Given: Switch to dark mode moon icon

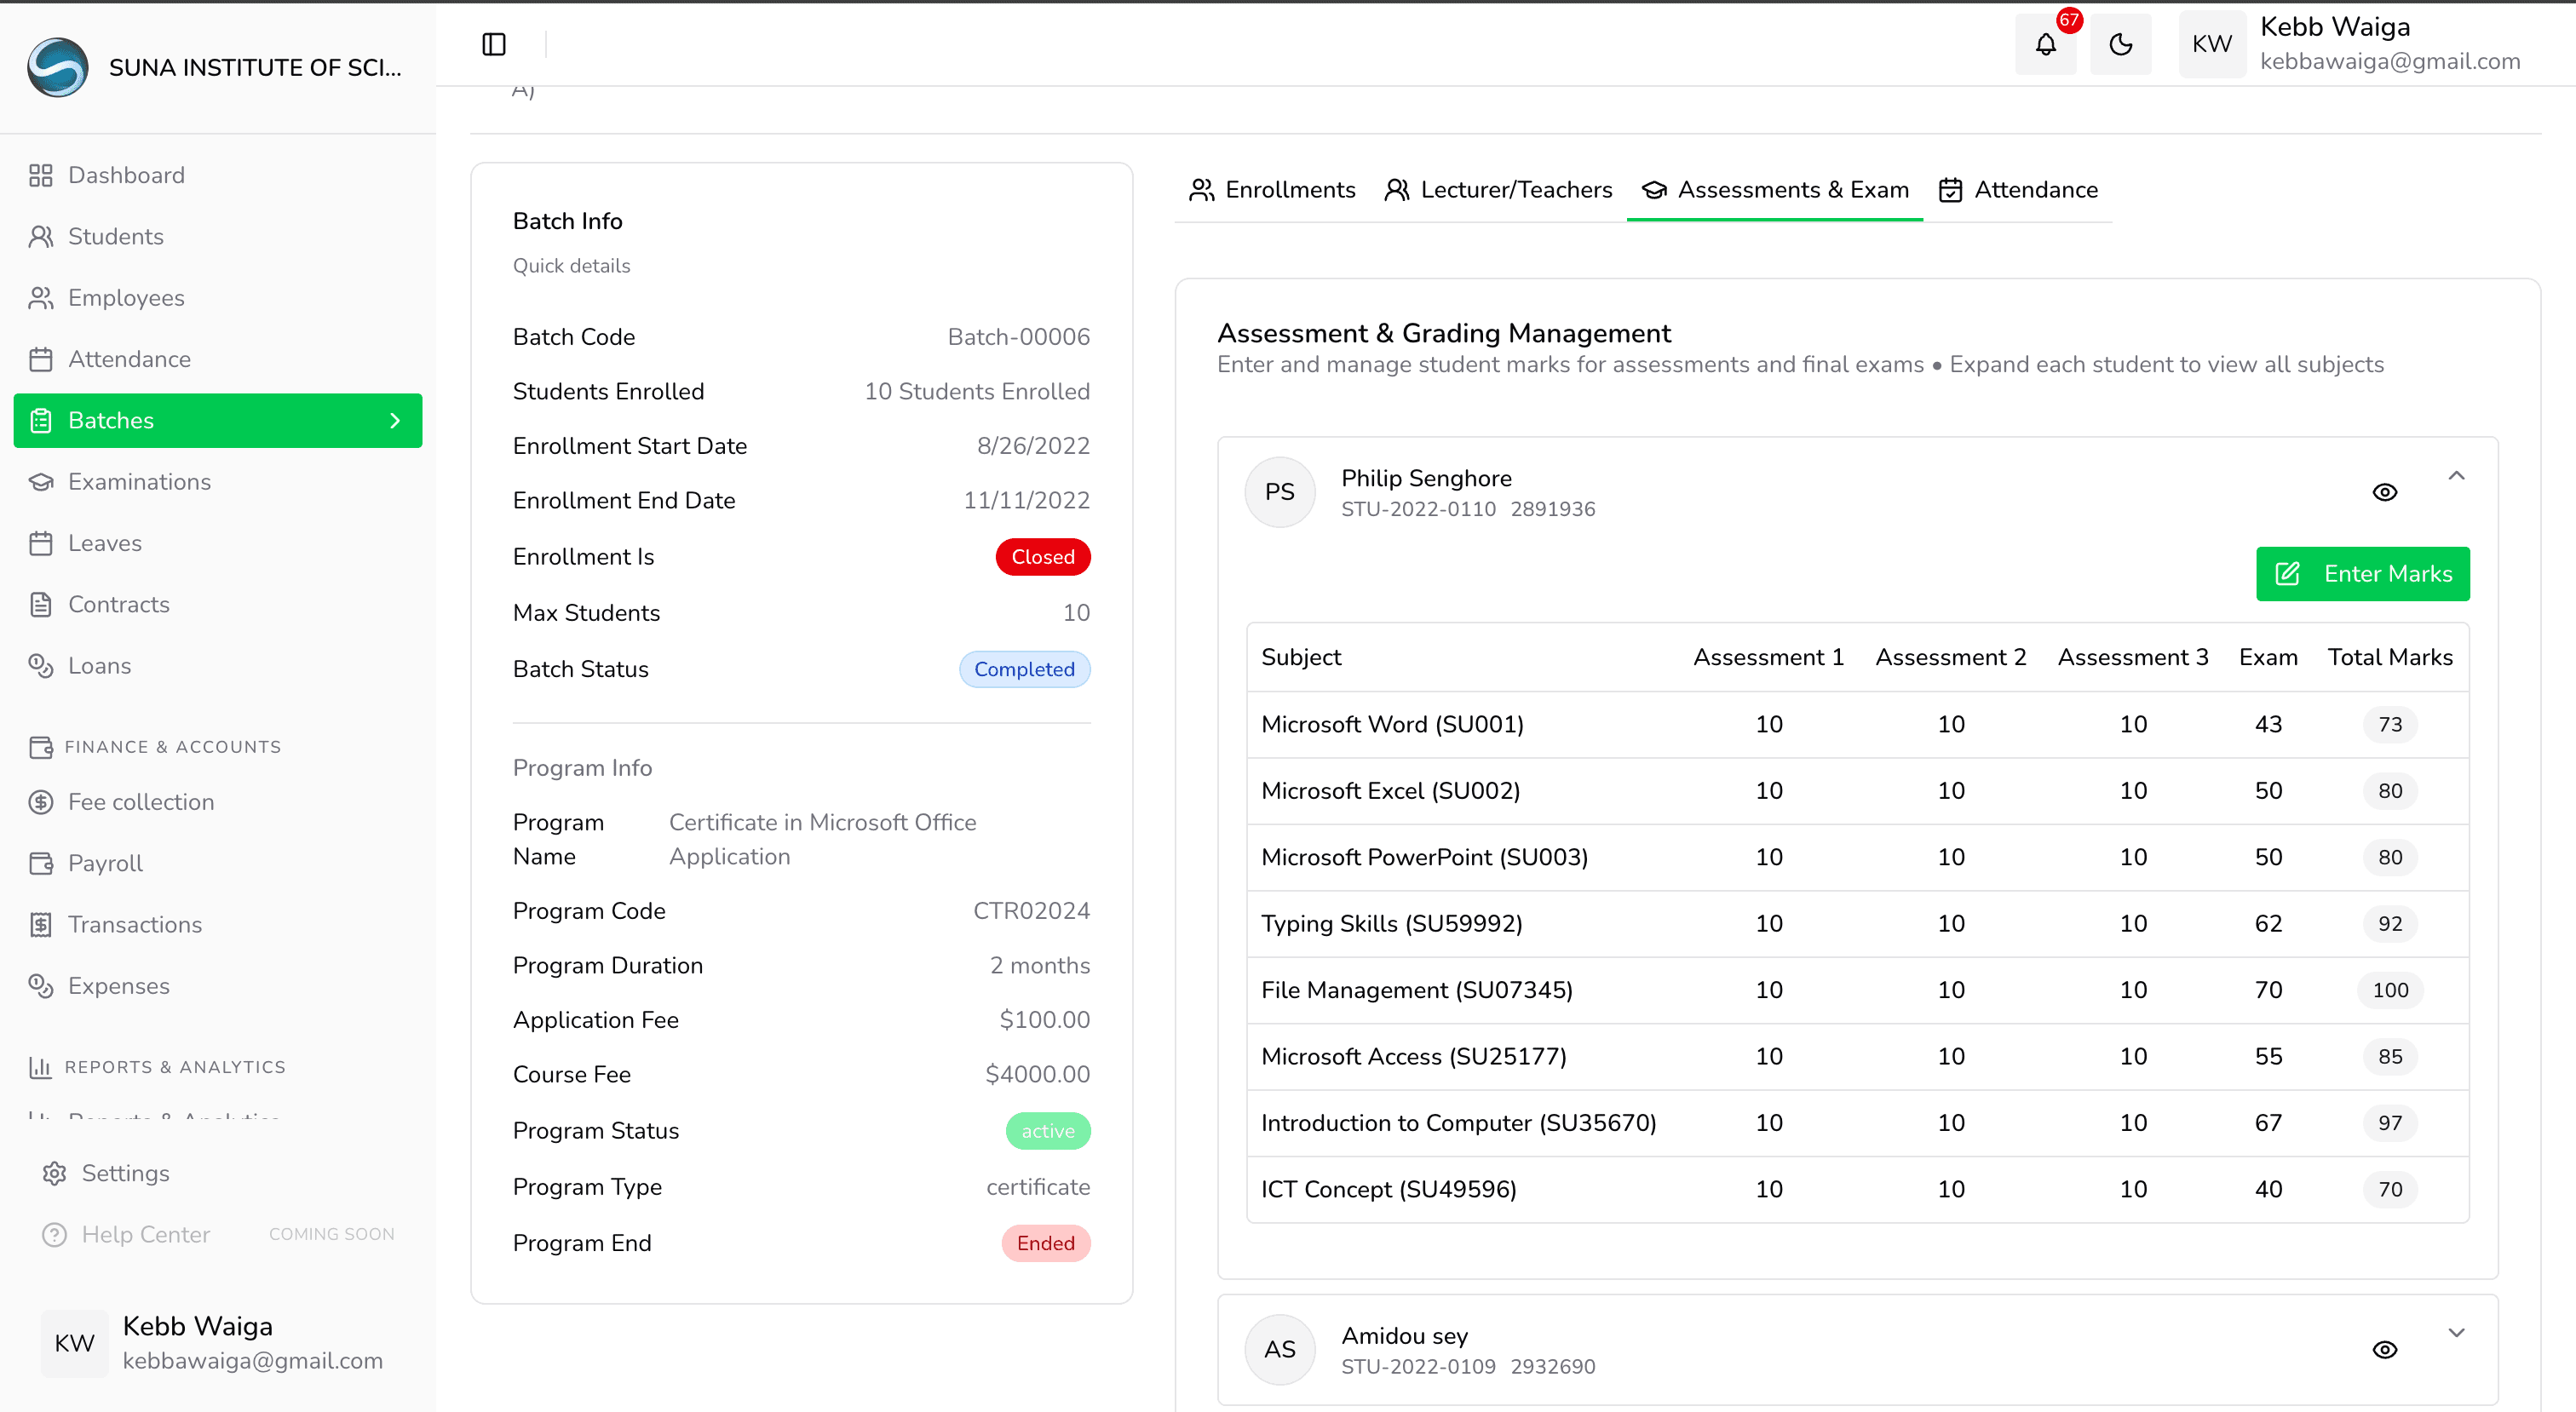Looking at the screenshot, I should click(x=2120, y=44).
